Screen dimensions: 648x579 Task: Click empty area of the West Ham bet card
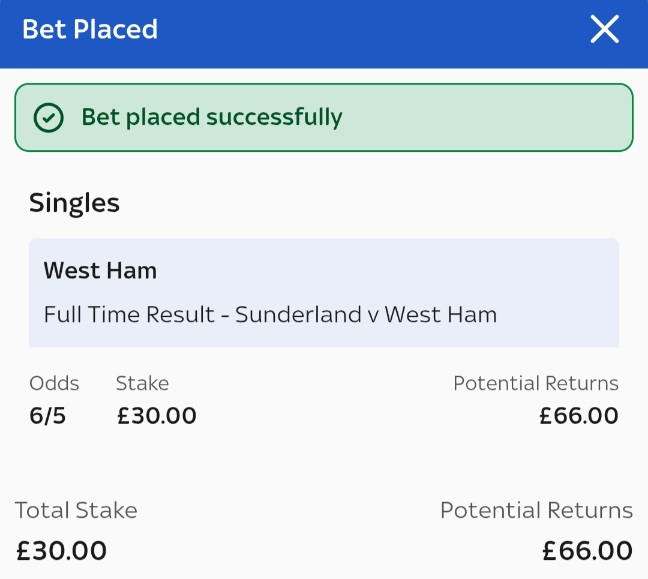pyautogui.click(x=450, y=270)
